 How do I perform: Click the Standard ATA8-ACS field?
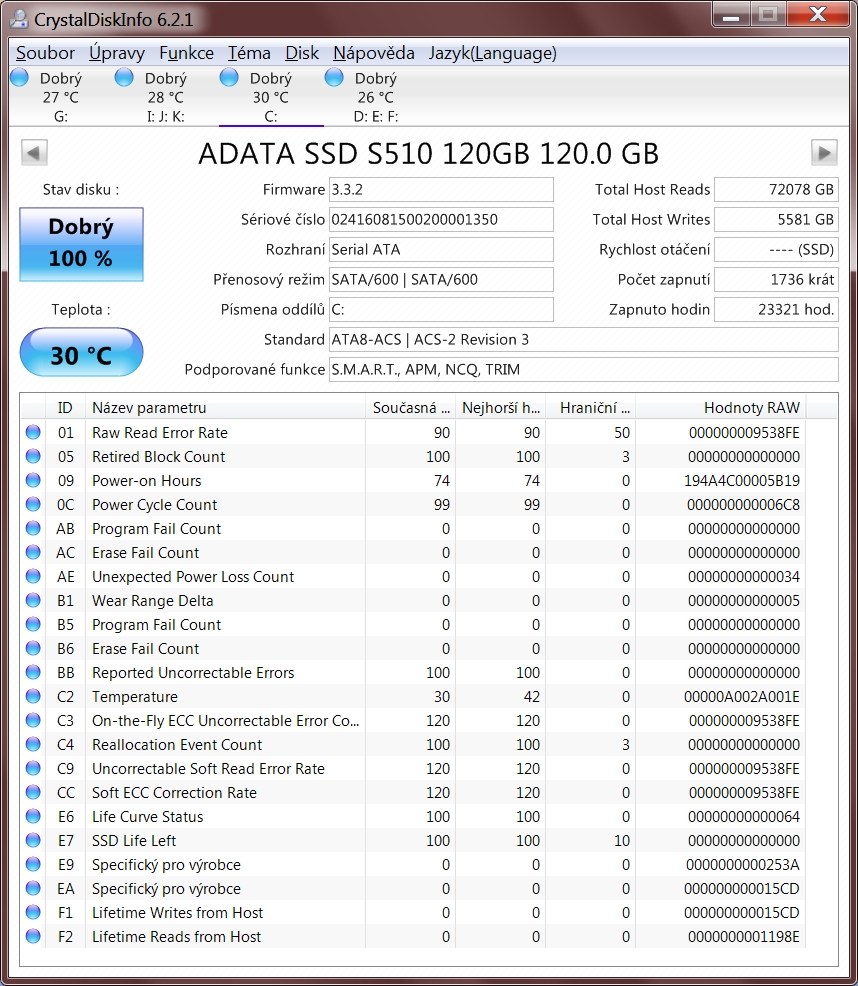(584, 340)
